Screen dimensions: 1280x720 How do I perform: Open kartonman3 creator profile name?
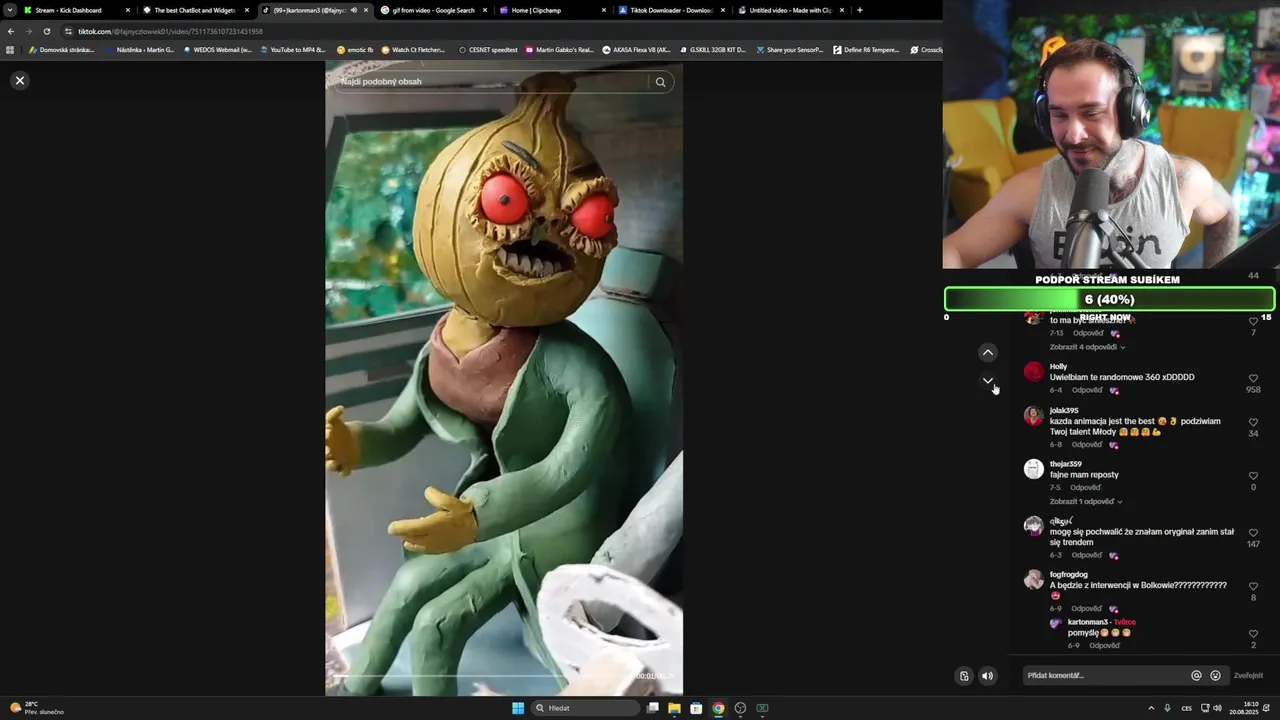coord(1088,622)
